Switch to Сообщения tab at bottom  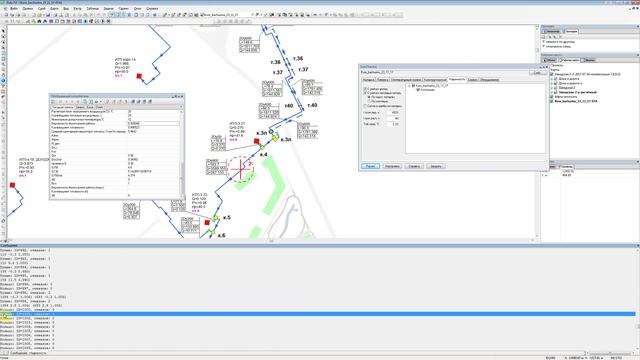pyautogui.click(x=18, y=353)
